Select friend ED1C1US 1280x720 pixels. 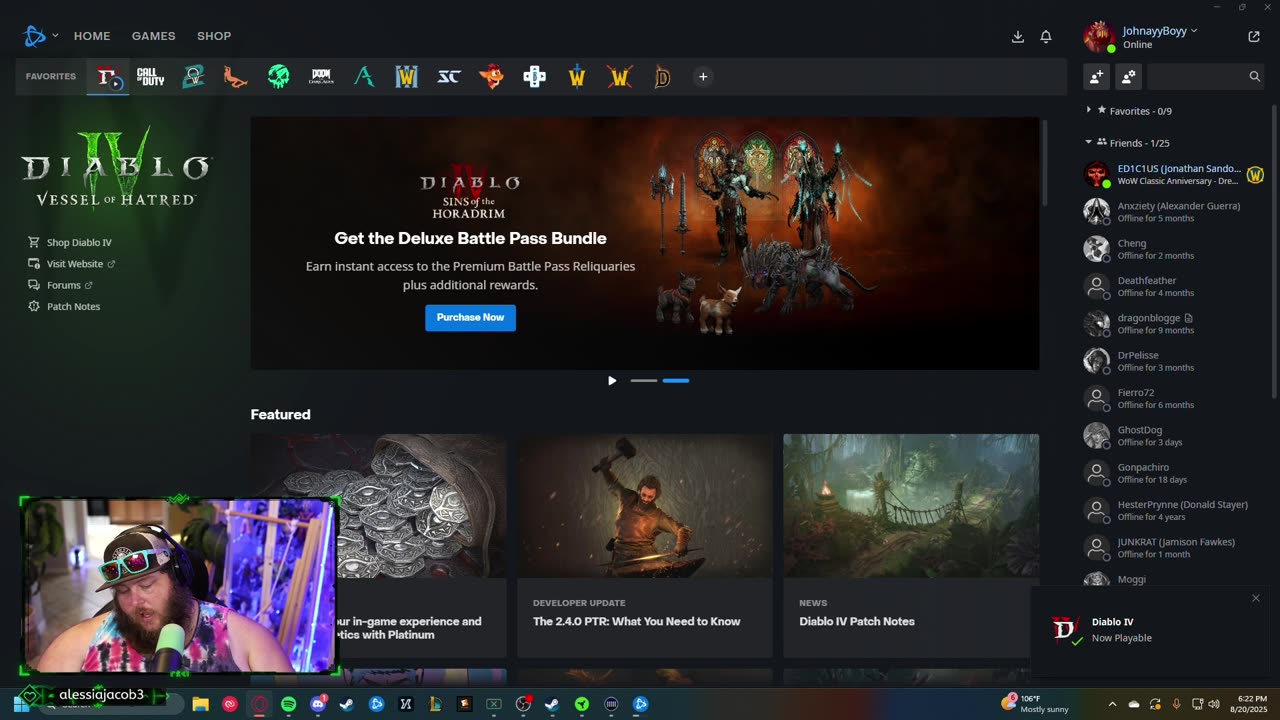tap(1175, 174)
